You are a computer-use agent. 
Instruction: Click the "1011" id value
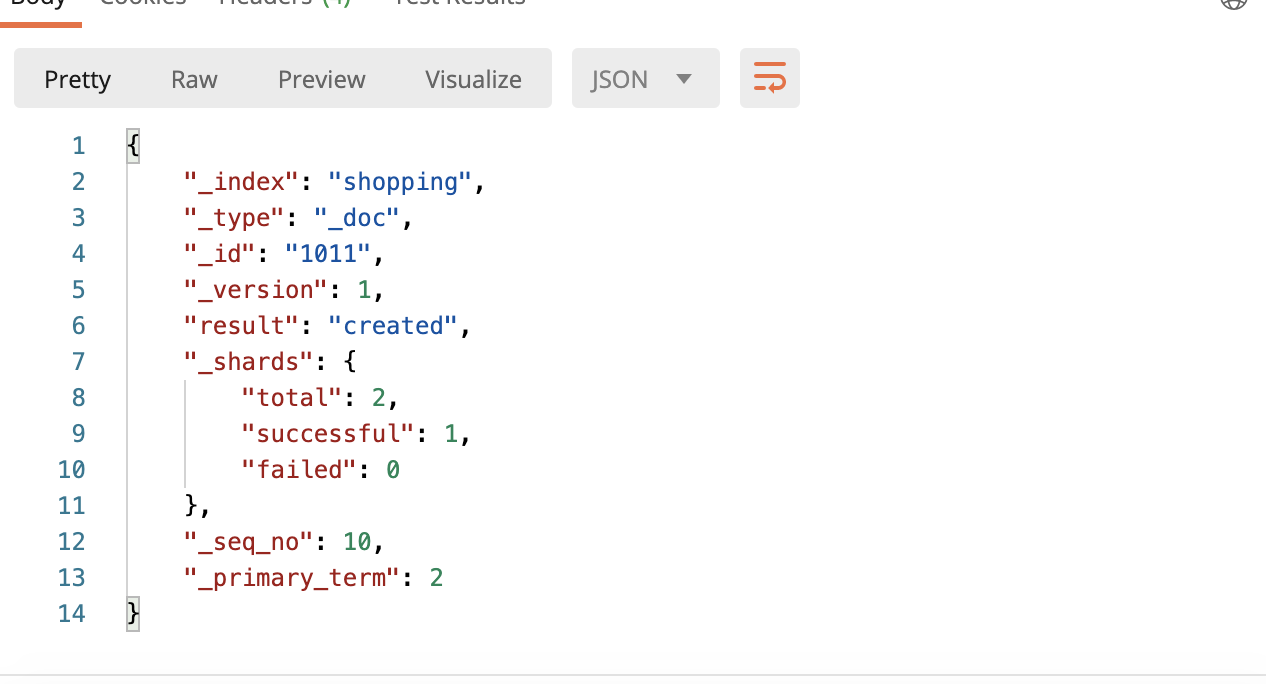tap(328, 254)
